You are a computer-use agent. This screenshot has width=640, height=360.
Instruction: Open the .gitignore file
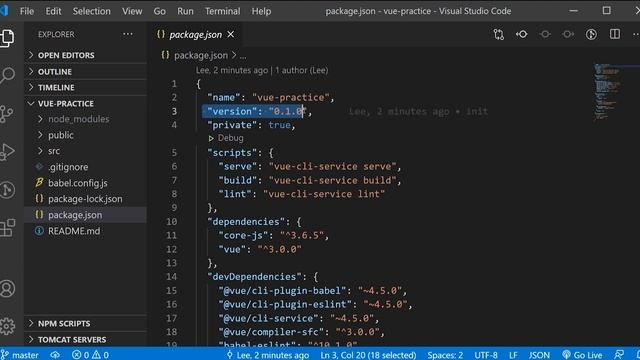(86, 167)
